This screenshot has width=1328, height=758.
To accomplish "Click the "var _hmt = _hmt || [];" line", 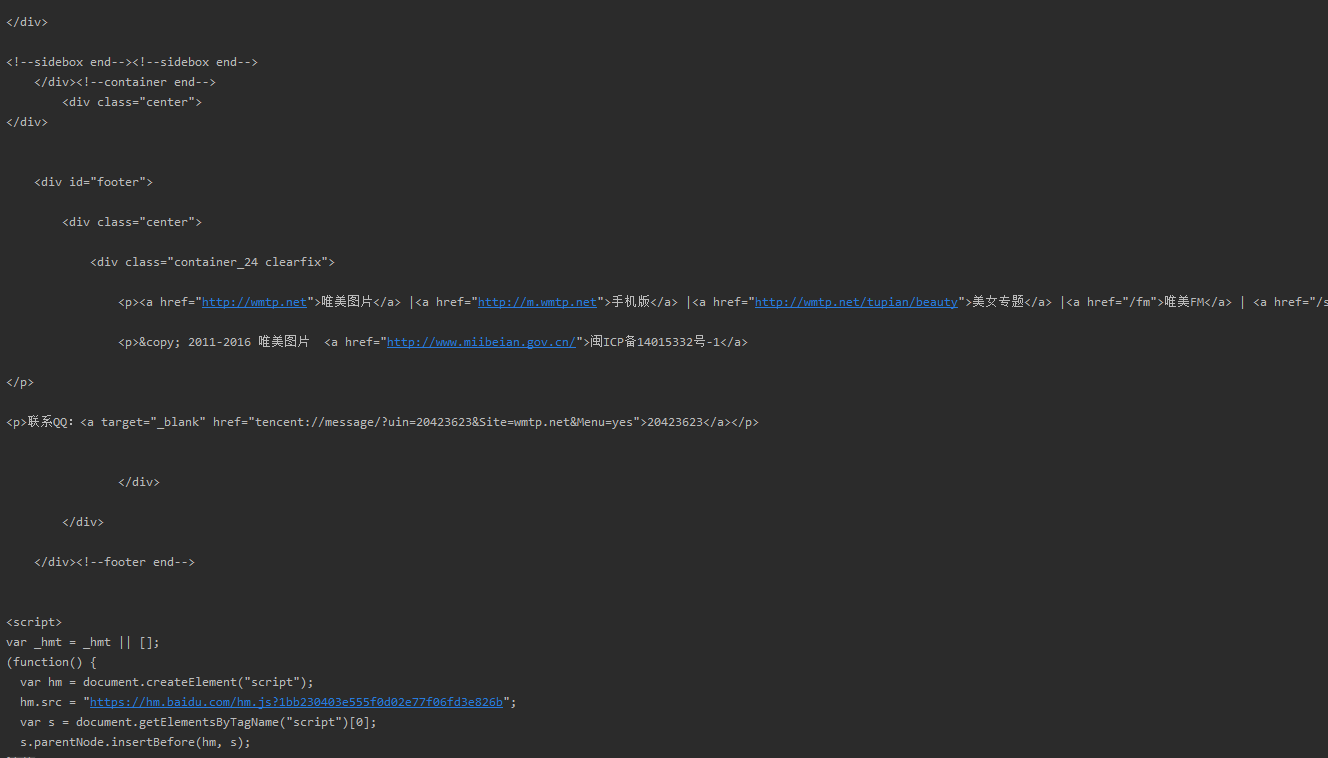I will [83, 642].
